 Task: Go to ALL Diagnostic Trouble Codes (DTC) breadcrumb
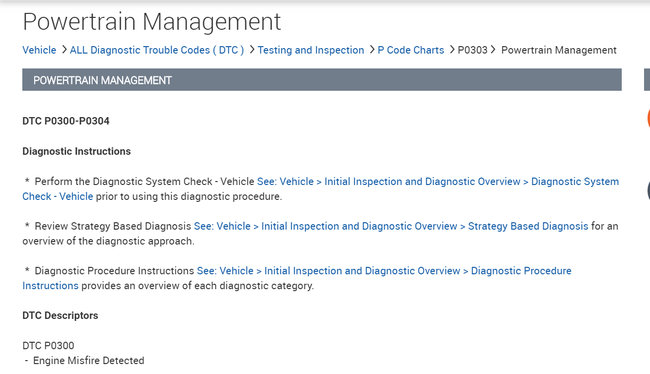coord(157,50)
